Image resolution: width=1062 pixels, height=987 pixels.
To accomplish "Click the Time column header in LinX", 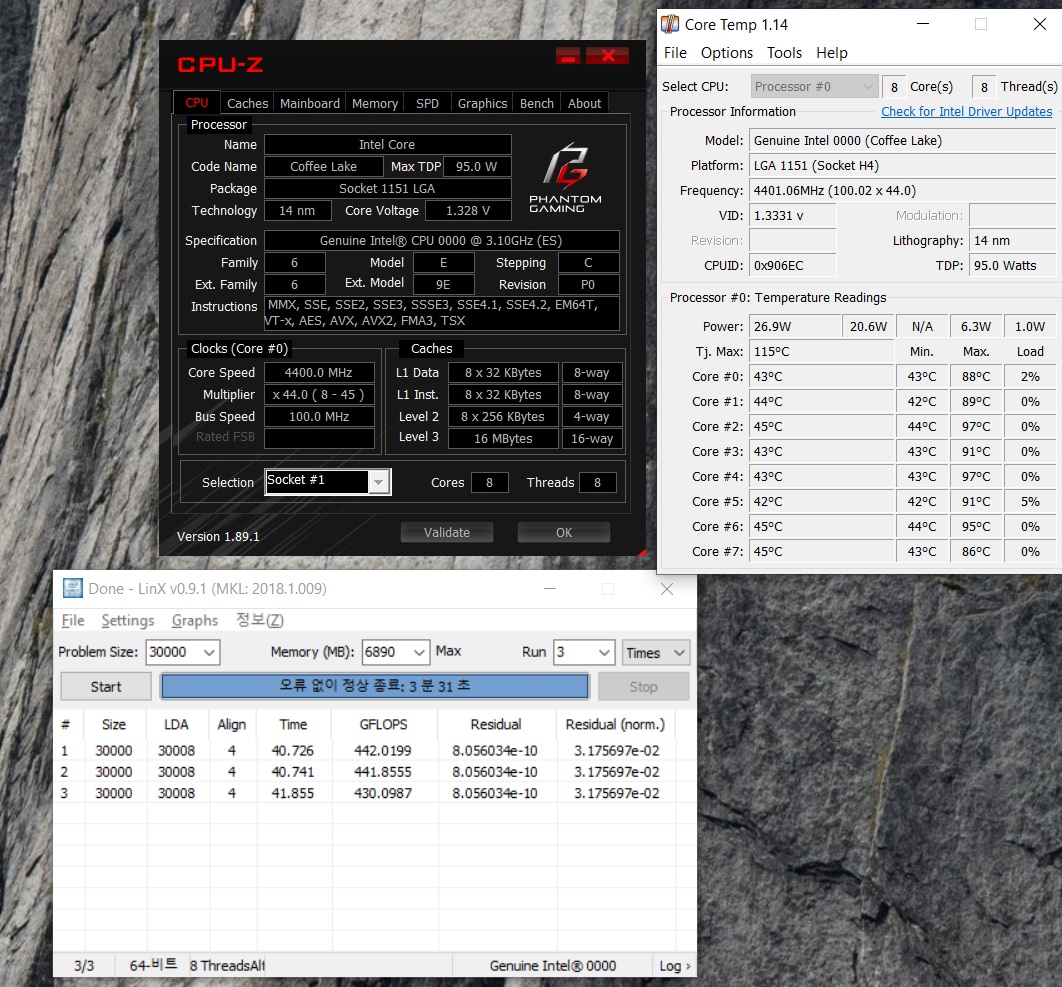I will [293, 724].
